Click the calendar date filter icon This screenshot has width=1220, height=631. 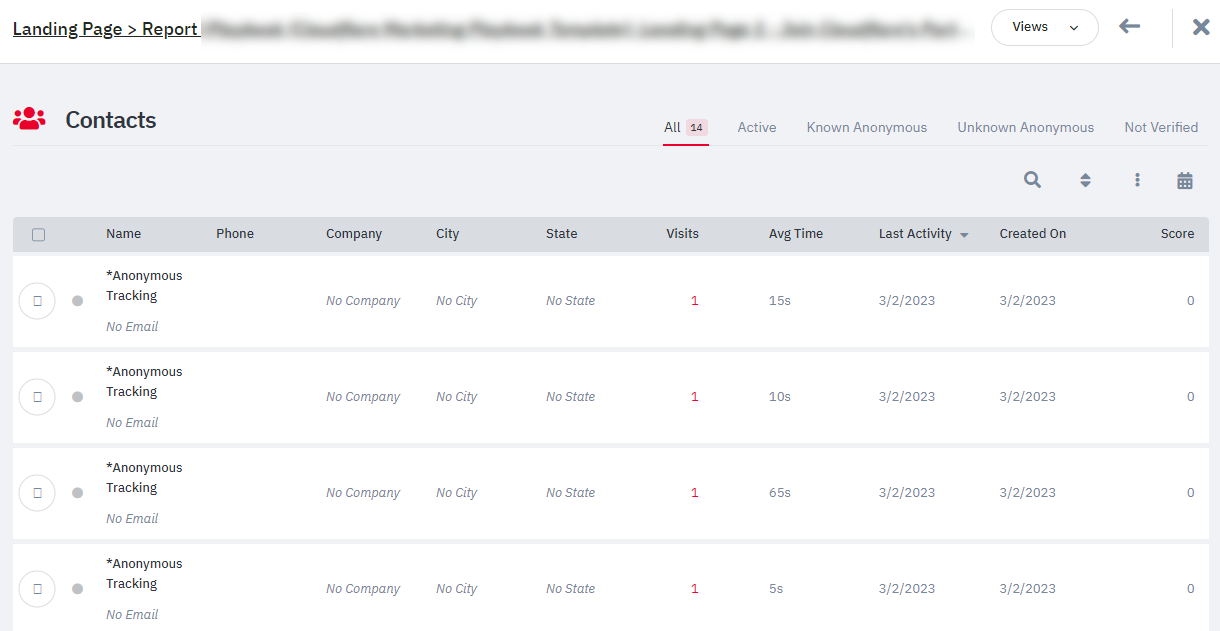[1185, 181]
